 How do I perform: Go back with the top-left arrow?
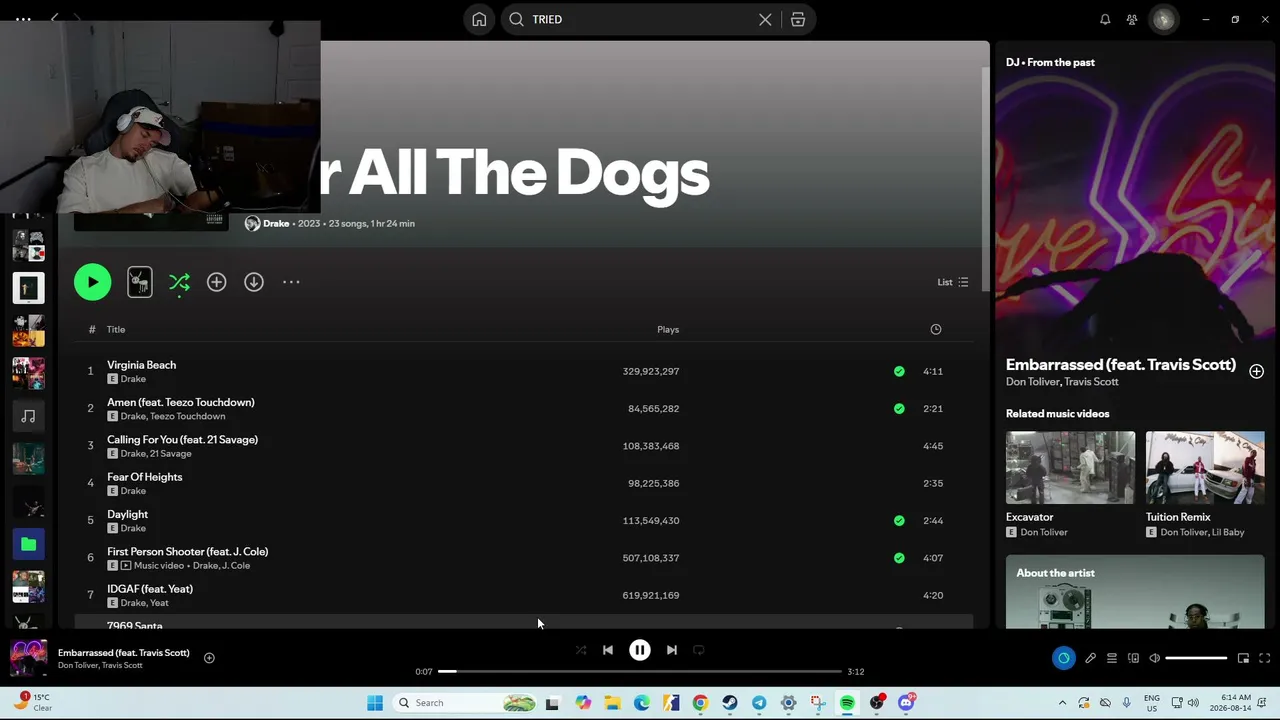click(55, 19)
